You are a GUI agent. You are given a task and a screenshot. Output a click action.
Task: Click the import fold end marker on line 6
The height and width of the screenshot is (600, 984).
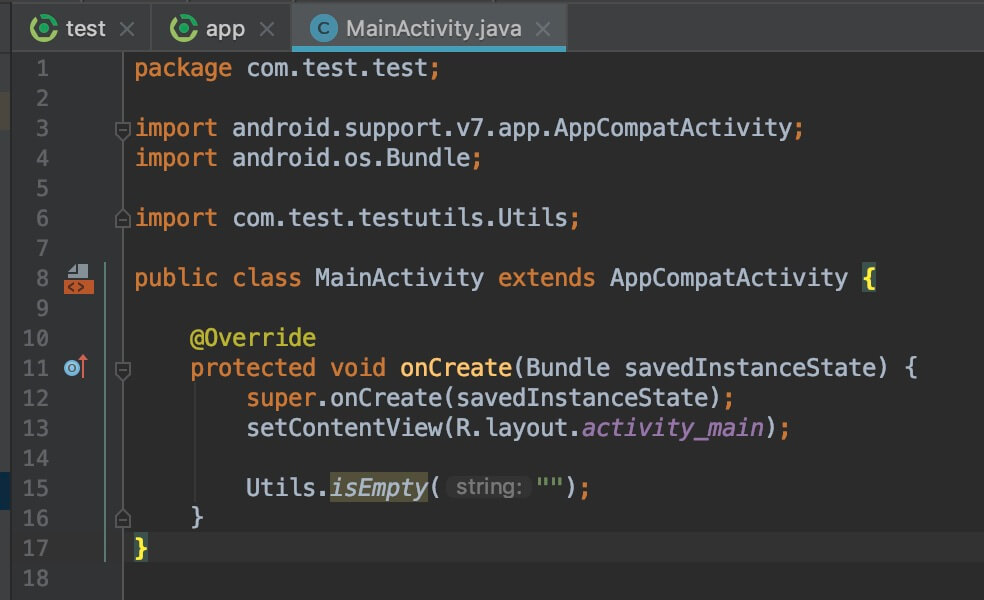pos(122,219)
